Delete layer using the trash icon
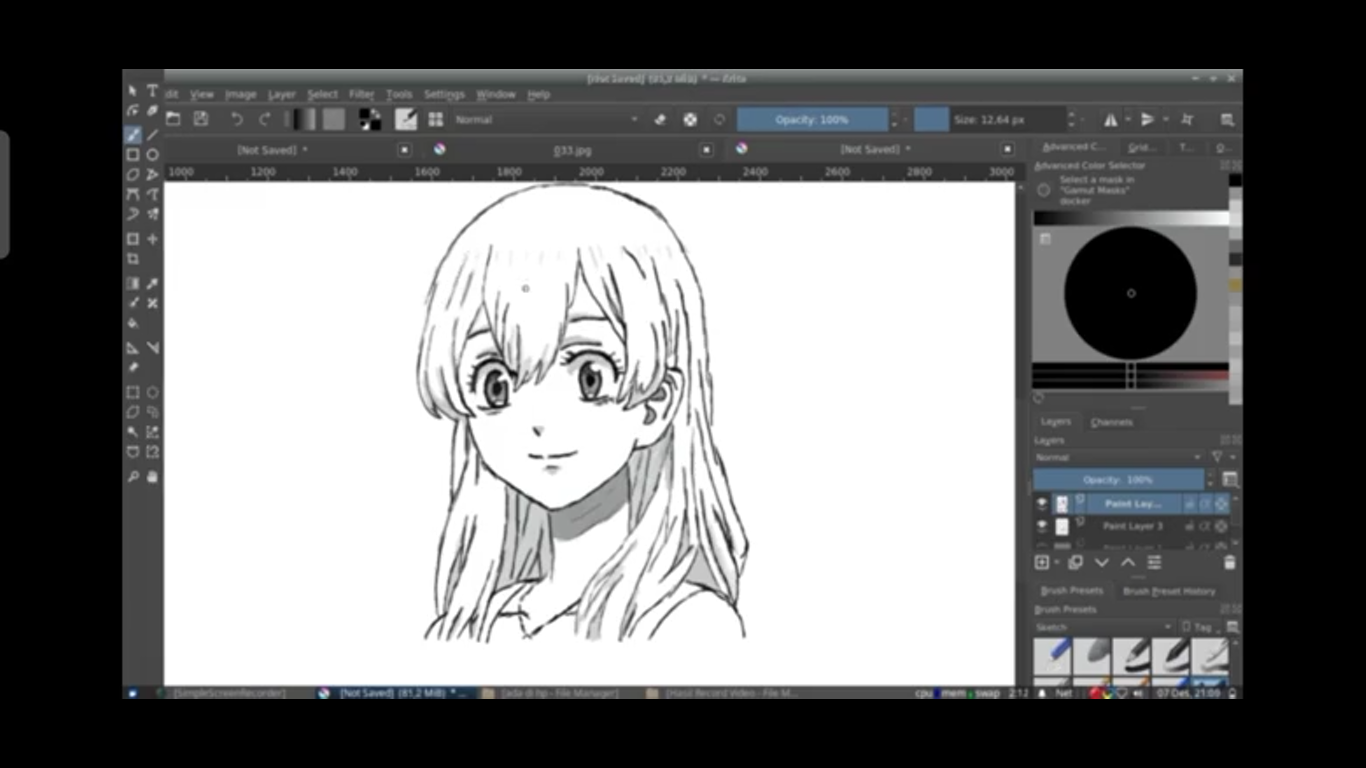 1229,563
